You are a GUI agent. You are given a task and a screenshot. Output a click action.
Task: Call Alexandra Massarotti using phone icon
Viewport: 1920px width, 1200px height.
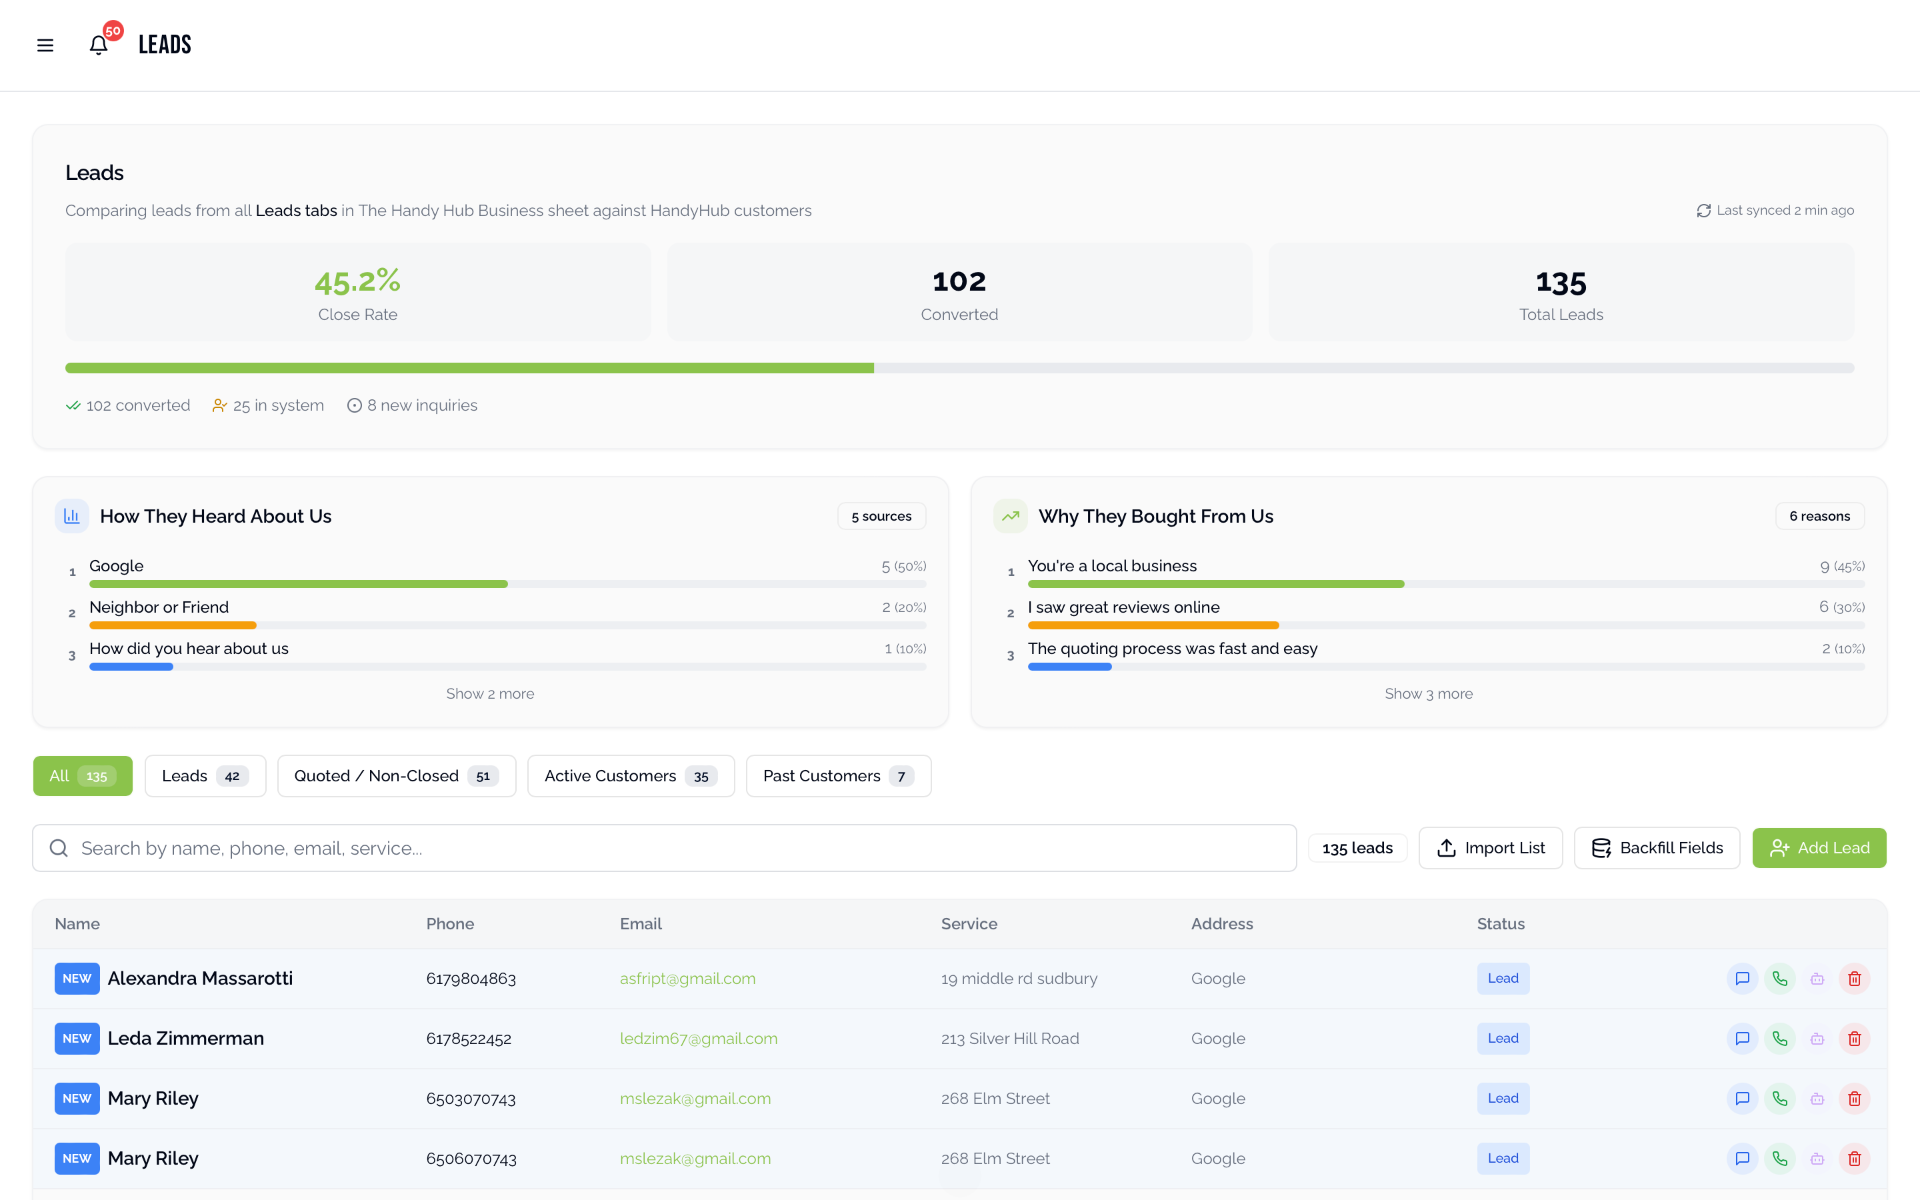[x=1780, y=979]
